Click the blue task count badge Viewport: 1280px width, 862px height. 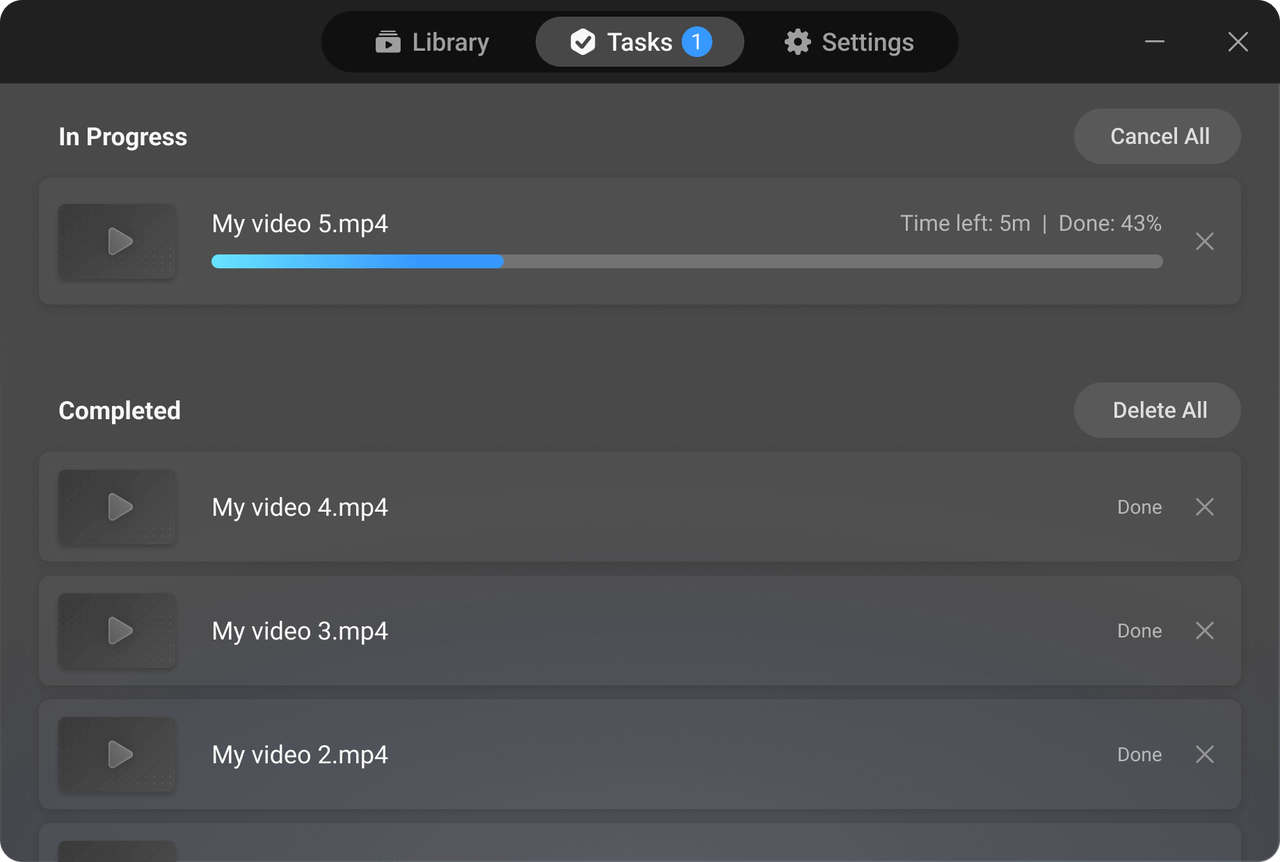tap(697, 42)
